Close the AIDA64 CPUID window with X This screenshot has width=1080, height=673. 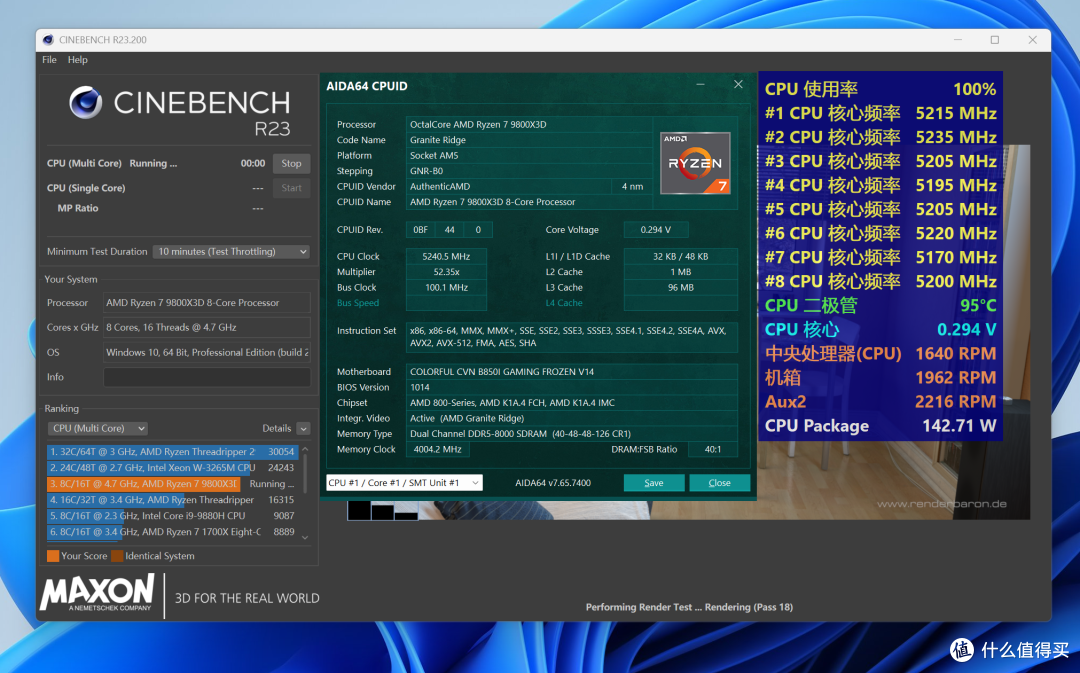(738, 84)
